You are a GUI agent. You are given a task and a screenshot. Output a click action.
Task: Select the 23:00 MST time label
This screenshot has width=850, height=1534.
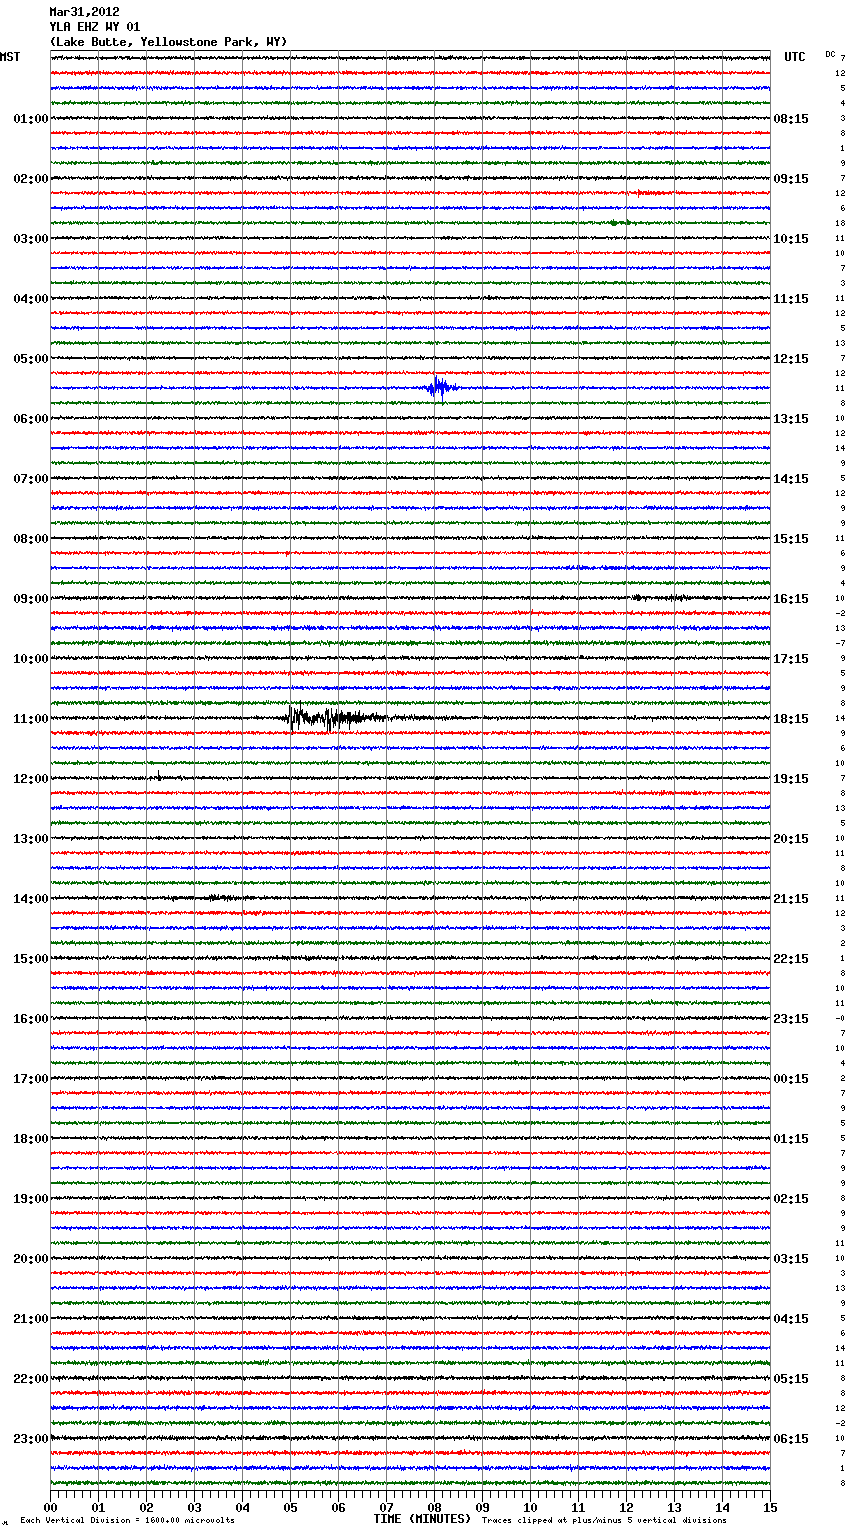tap(31, 1439)
